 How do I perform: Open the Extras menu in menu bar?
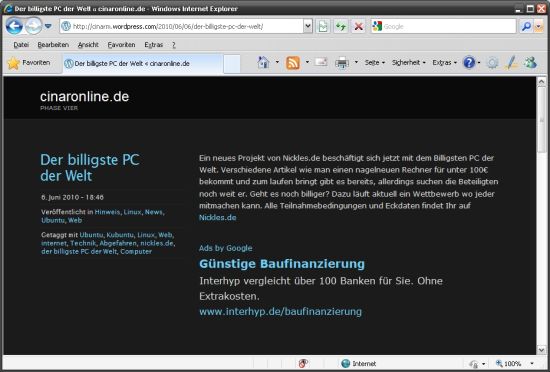click(154, 45)
